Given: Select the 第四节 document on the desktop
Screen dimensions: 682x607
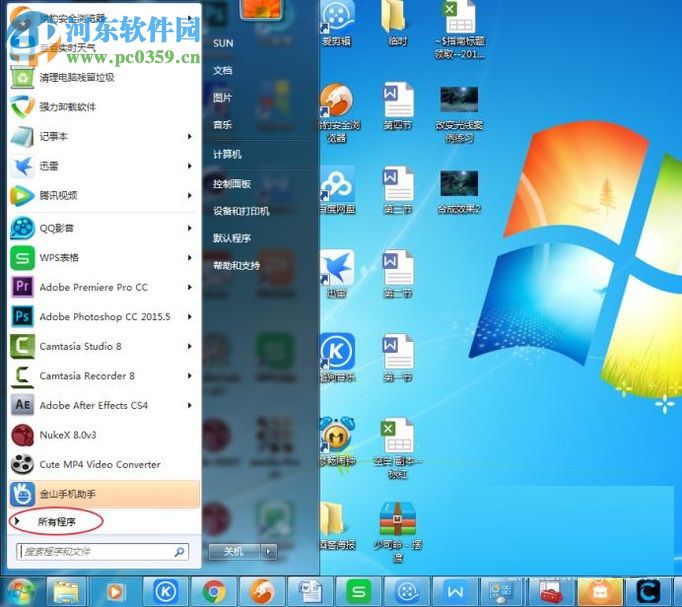Looking at the screenshot, I should point(397,107).
